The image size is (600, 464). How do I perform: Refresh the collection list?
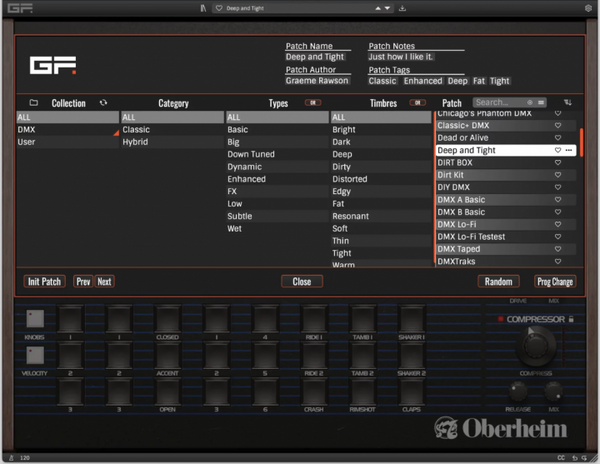pos(103,103)
